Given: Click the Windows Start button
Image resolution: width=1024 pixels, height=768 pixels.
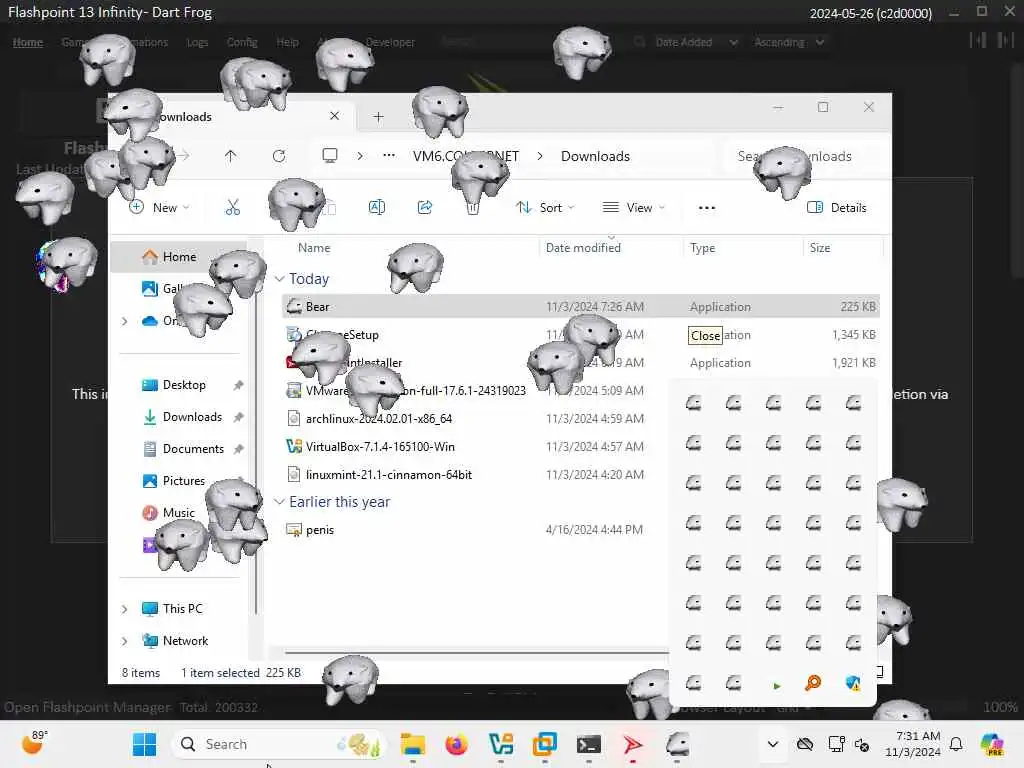Looking at the screenshot, I should [144, 744].
